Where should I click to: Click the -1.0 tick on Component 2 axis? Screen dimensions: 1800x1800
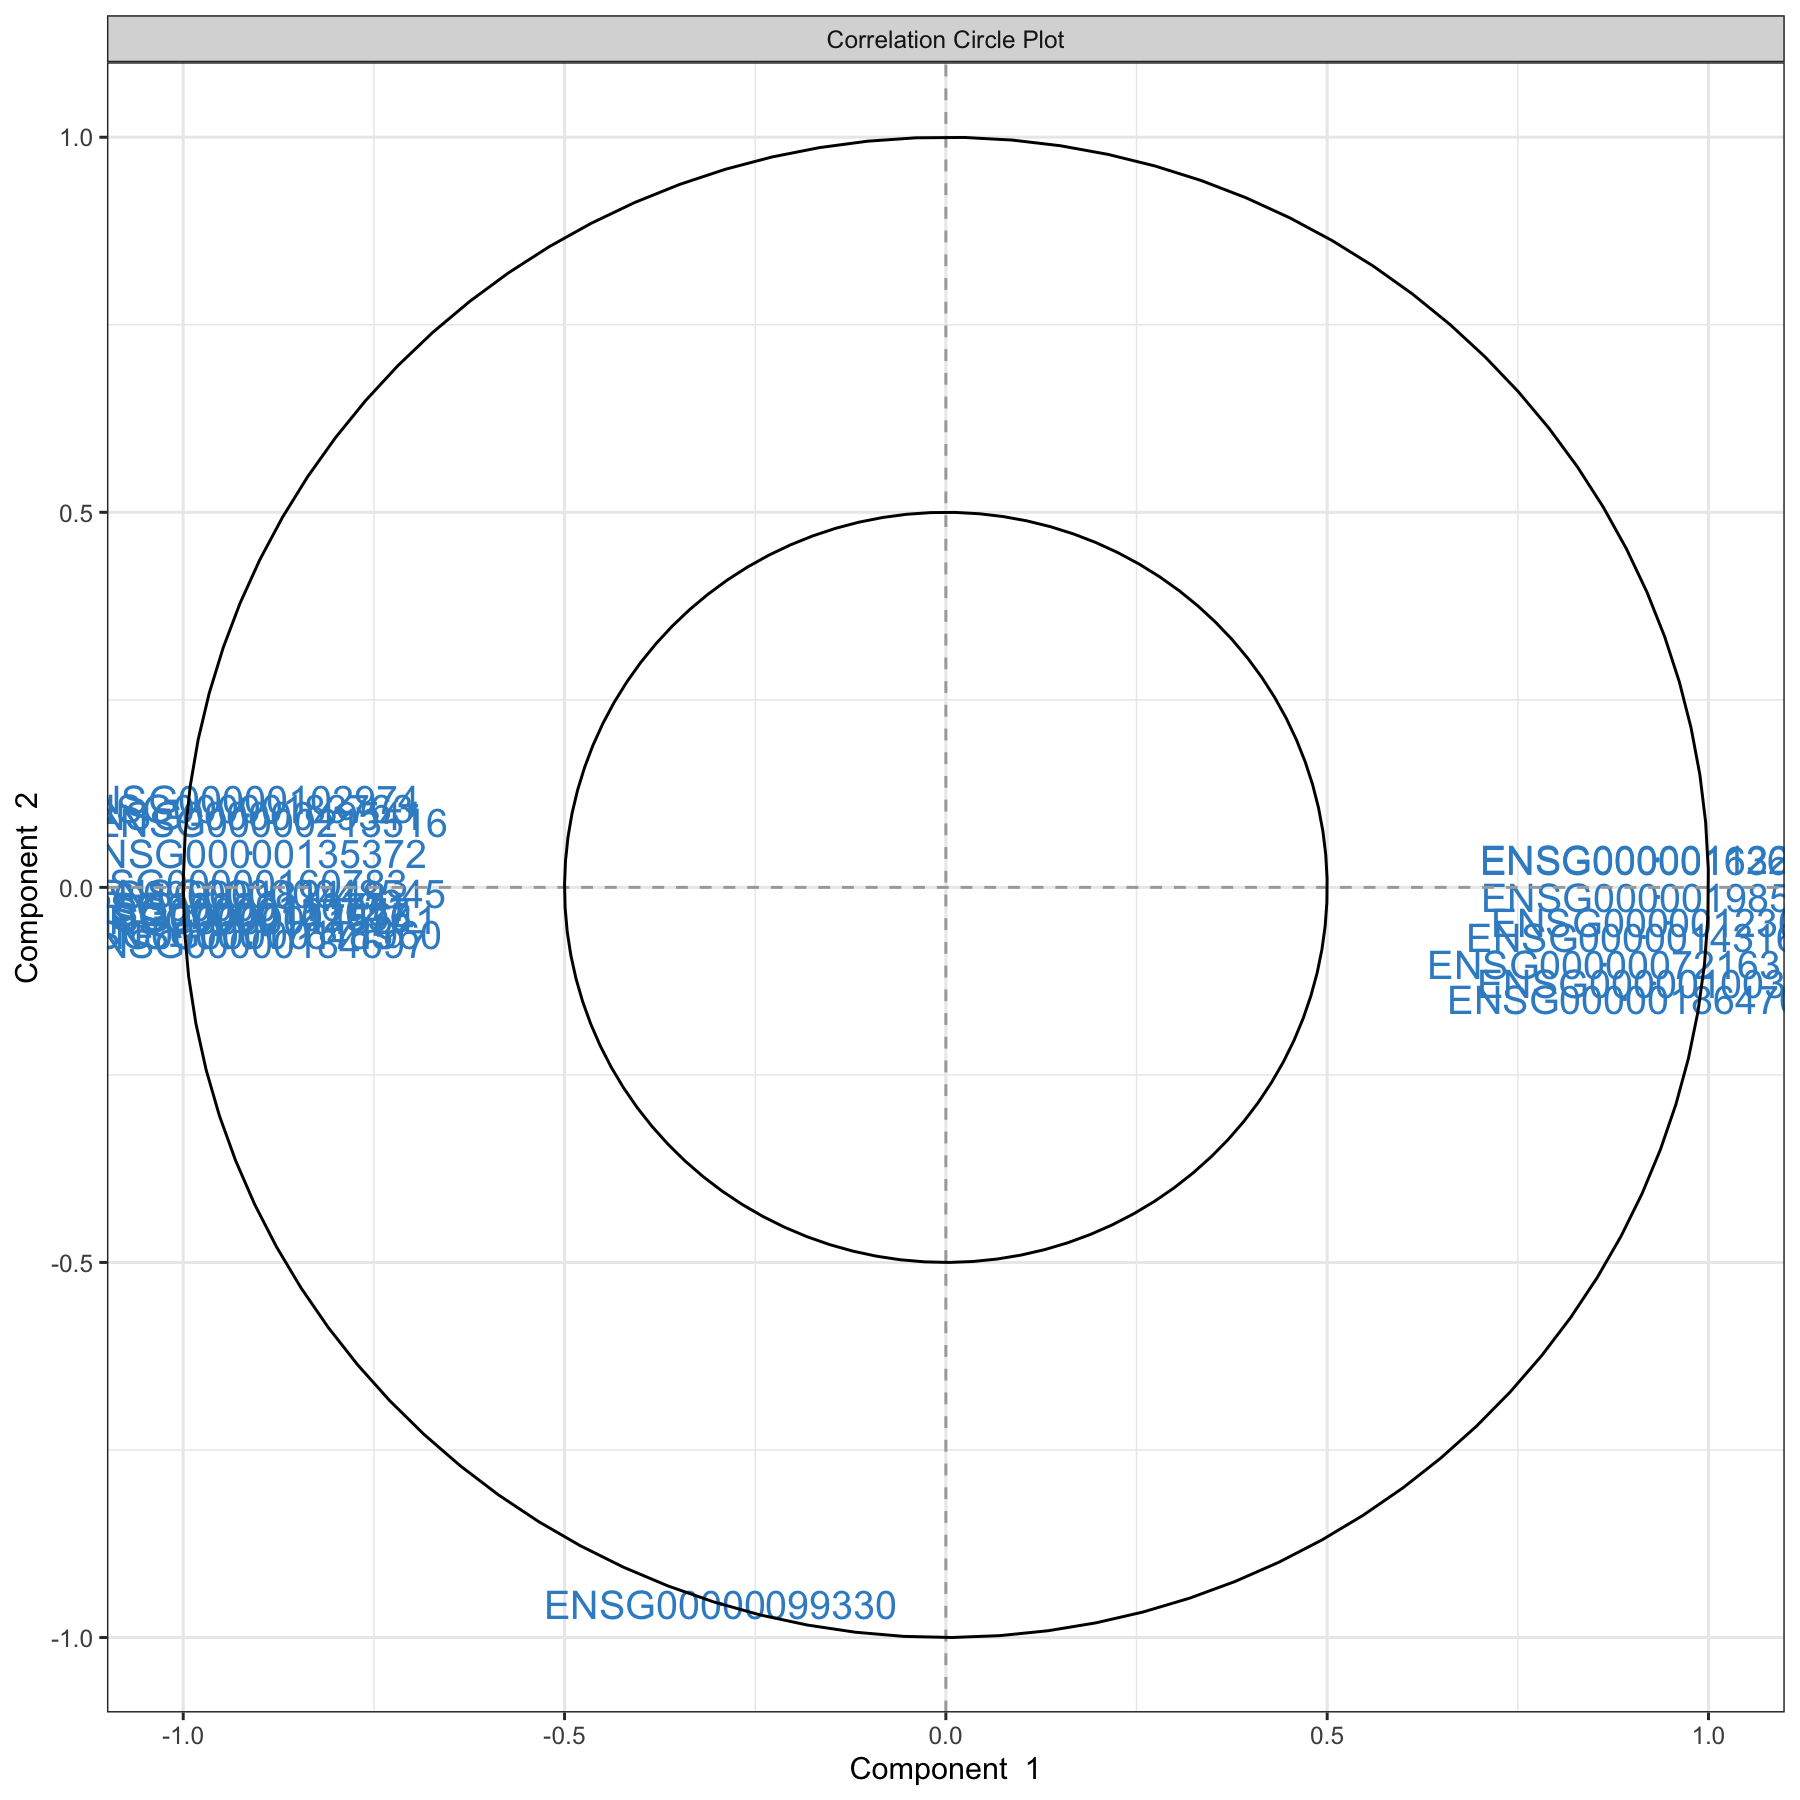[75, 1638]
